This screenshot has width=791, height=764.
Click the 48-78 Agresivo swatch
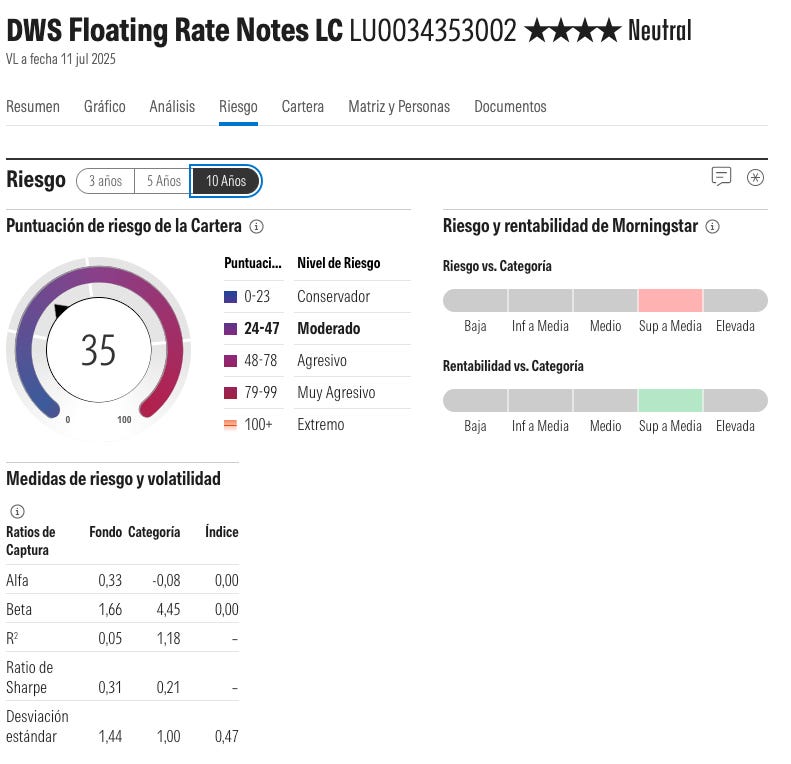(x=230, y=361)
